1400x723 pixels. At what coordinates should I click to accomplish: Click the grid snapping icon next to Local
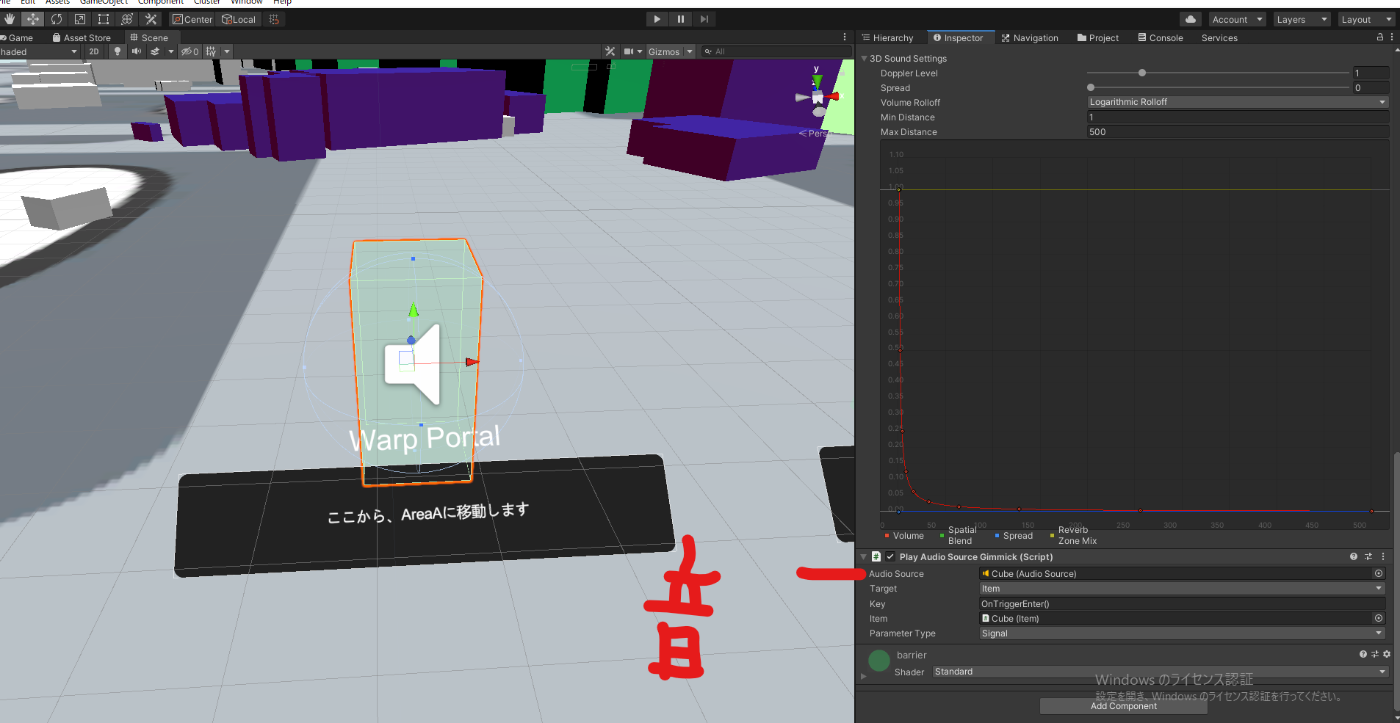(275, 19)
